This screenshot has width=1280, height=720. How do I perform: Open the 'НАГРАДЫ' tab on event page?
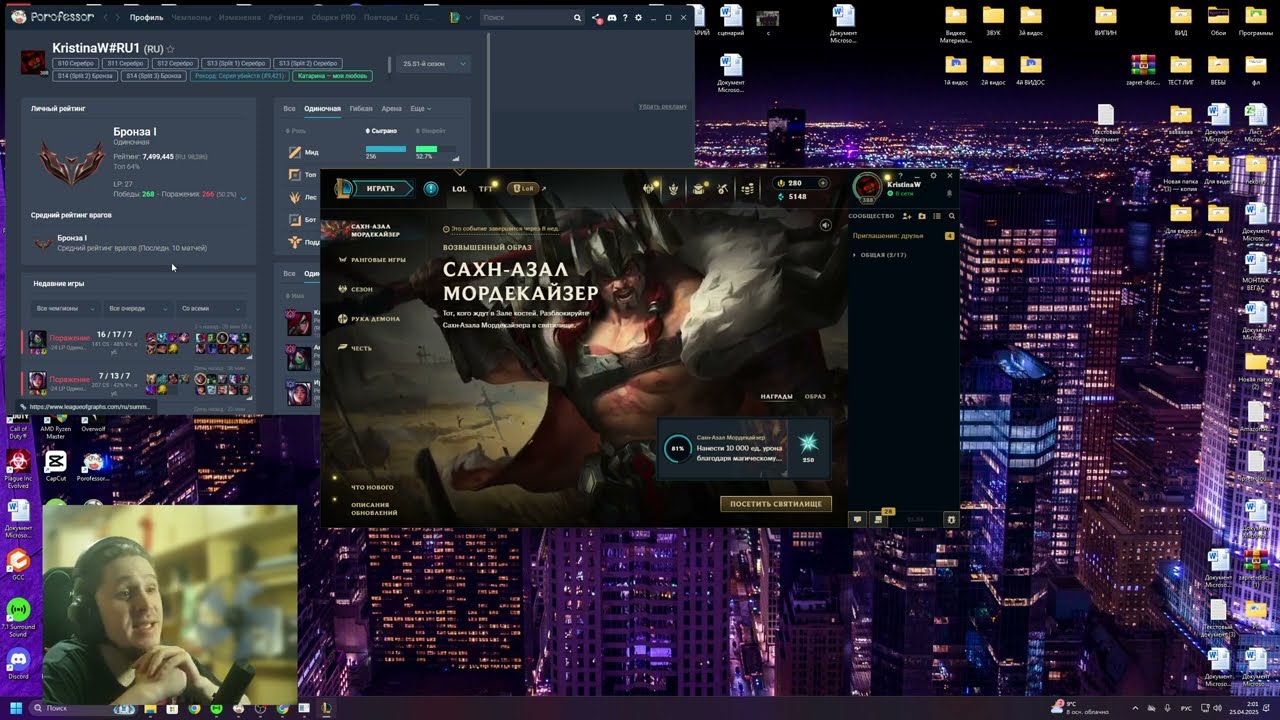(x=776, y=396)
